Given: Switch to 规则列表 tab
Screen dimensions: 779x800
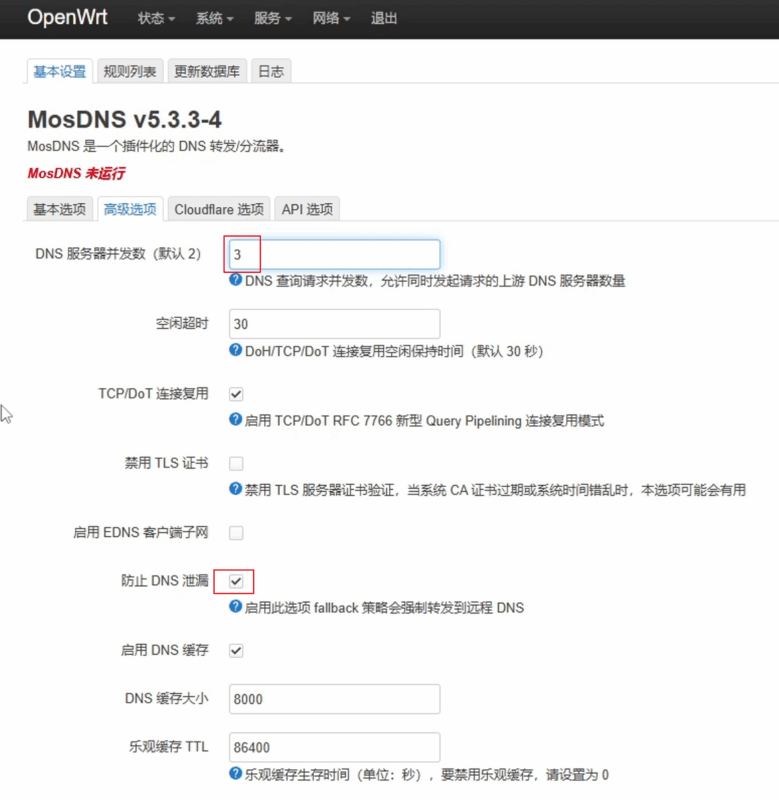Looking at the screenshot, I should 130,71.
